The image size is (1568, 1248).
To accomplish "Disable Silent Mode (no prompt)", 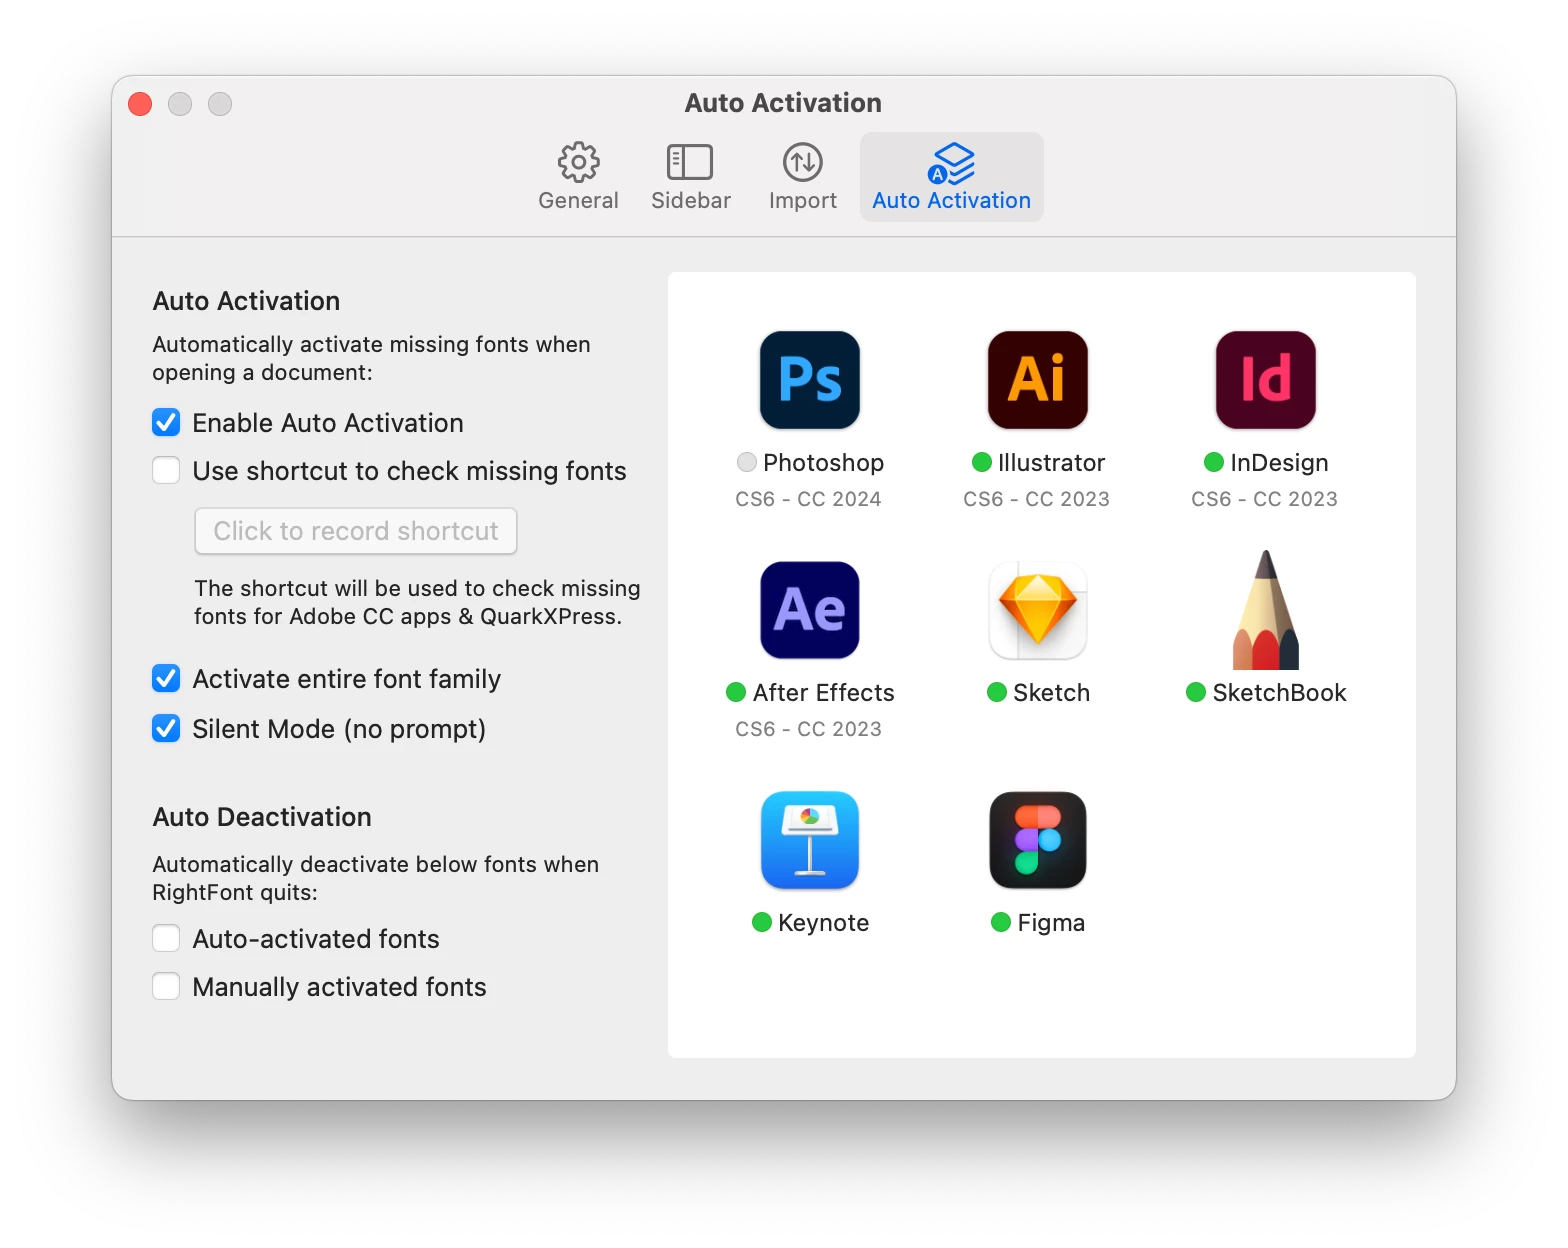I will 166,729.
